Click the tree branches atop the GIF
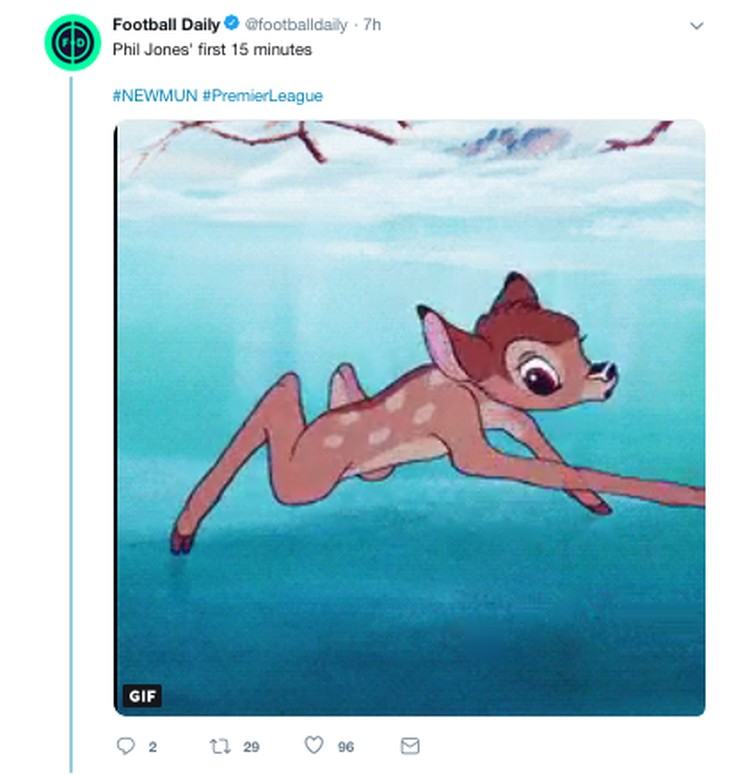Image resolution: width=750 pixels, height=775 pixels. click(277, 138)
